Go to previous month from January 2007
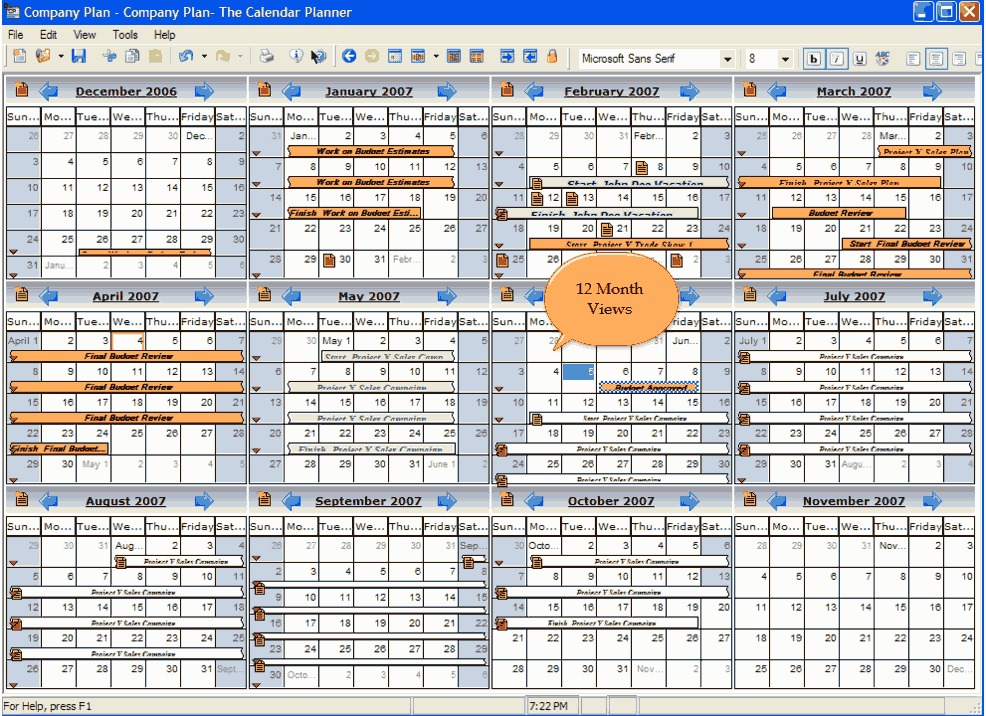Image resolution: width=986 pixels, height=716 pixels. pos(291,91)
